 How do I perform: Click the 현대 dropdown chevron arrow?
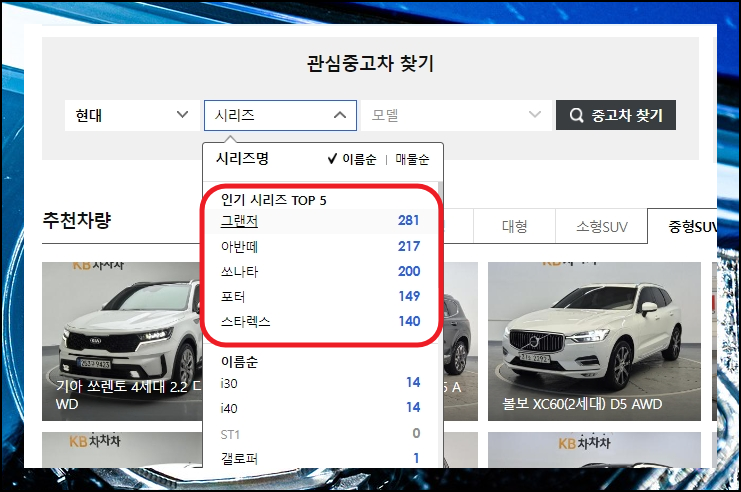point(182,114)
